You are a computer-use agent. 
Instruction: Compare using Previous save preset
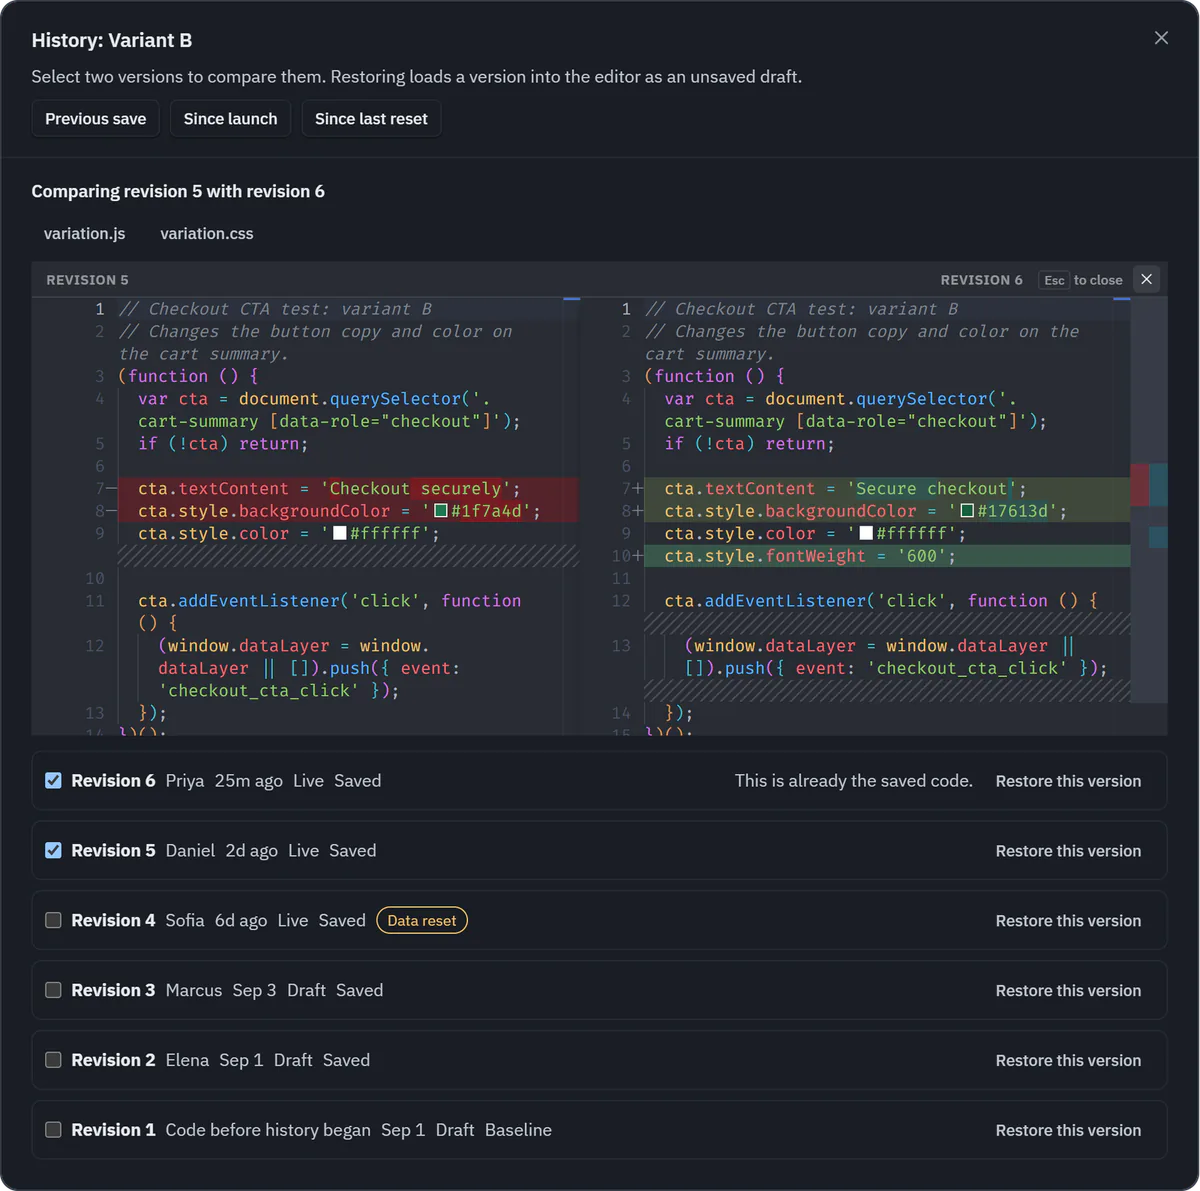(95, 118)
